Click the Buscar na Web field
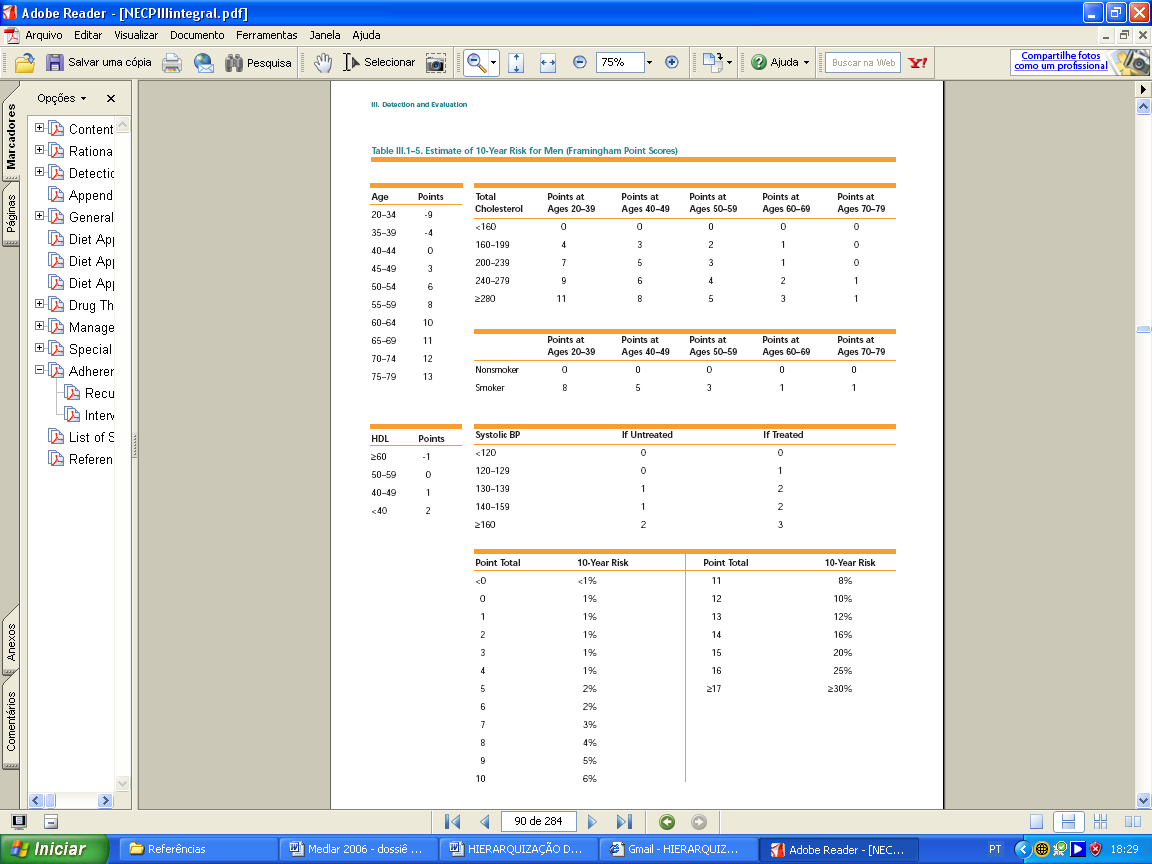Image resolution: width=1152 pixels, height=864 pixels. 862,62
